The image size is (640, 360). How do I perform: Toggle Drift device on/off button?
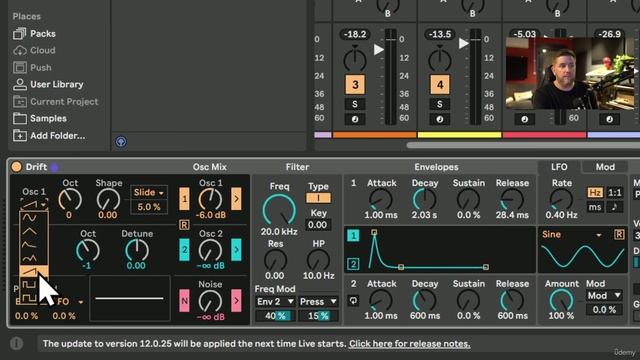pyautogui.click(x=16, y=167)
